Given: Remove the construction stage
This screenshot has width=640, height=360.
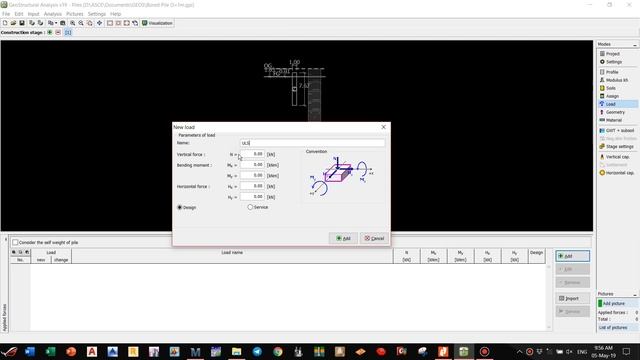Looking at the screenshot, I should click(x=58, y=32).
